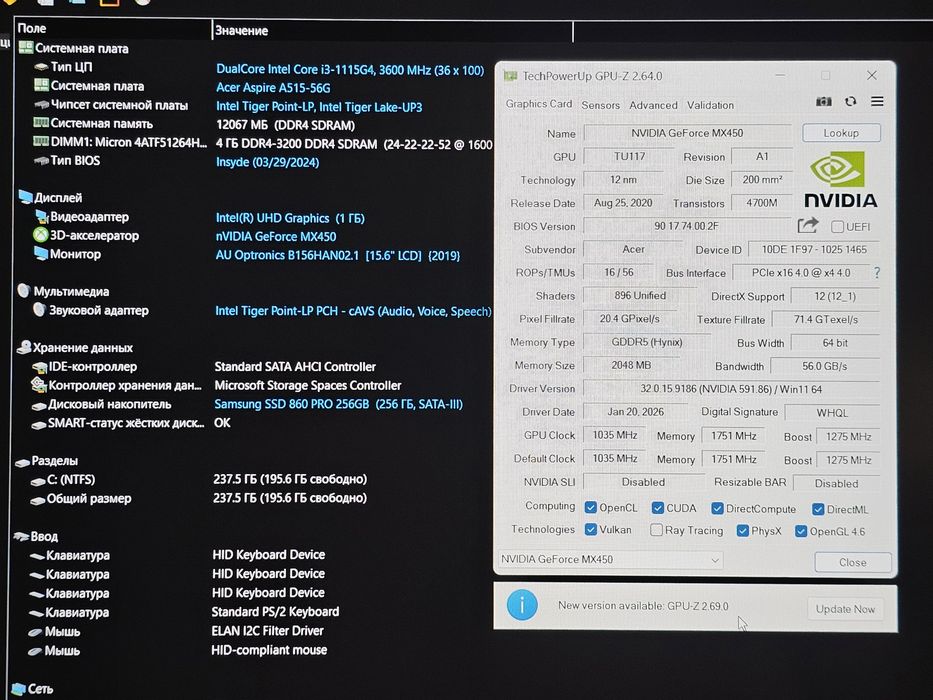Toggle the DirectML checkbox

pyautogui.click(x=818, y=509)
